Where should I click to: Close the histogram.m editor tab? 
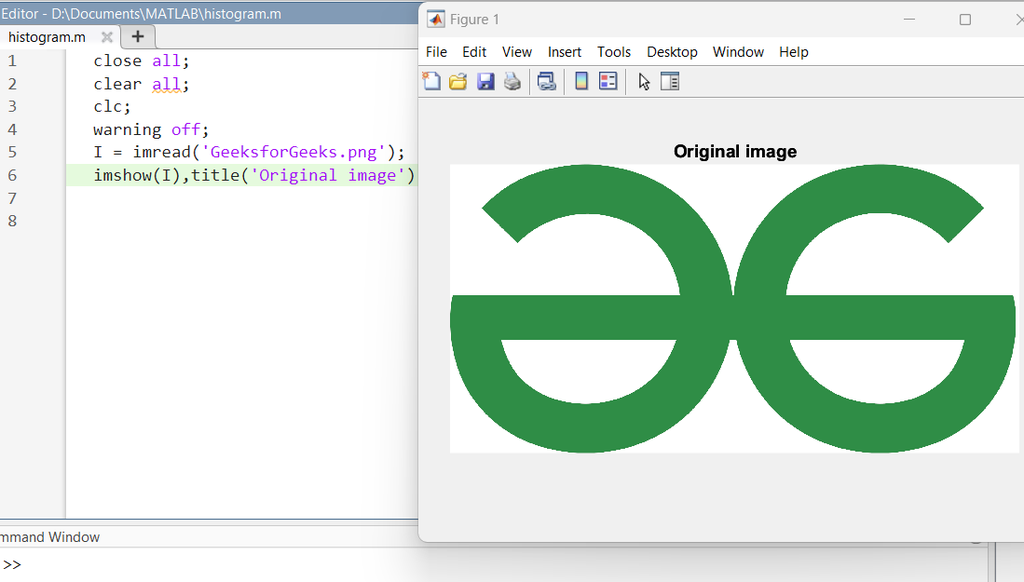pos(107,37)
